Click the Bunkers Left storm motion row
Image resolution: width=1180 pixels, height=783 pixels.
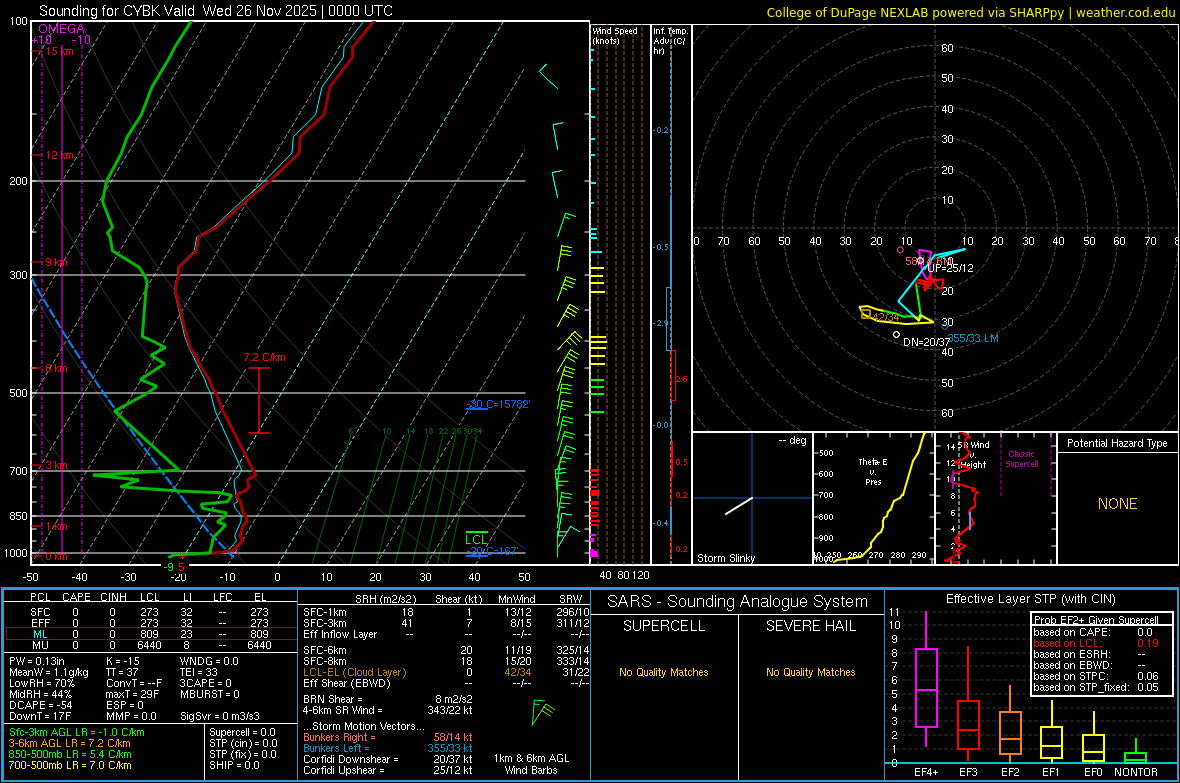(388, 748)
